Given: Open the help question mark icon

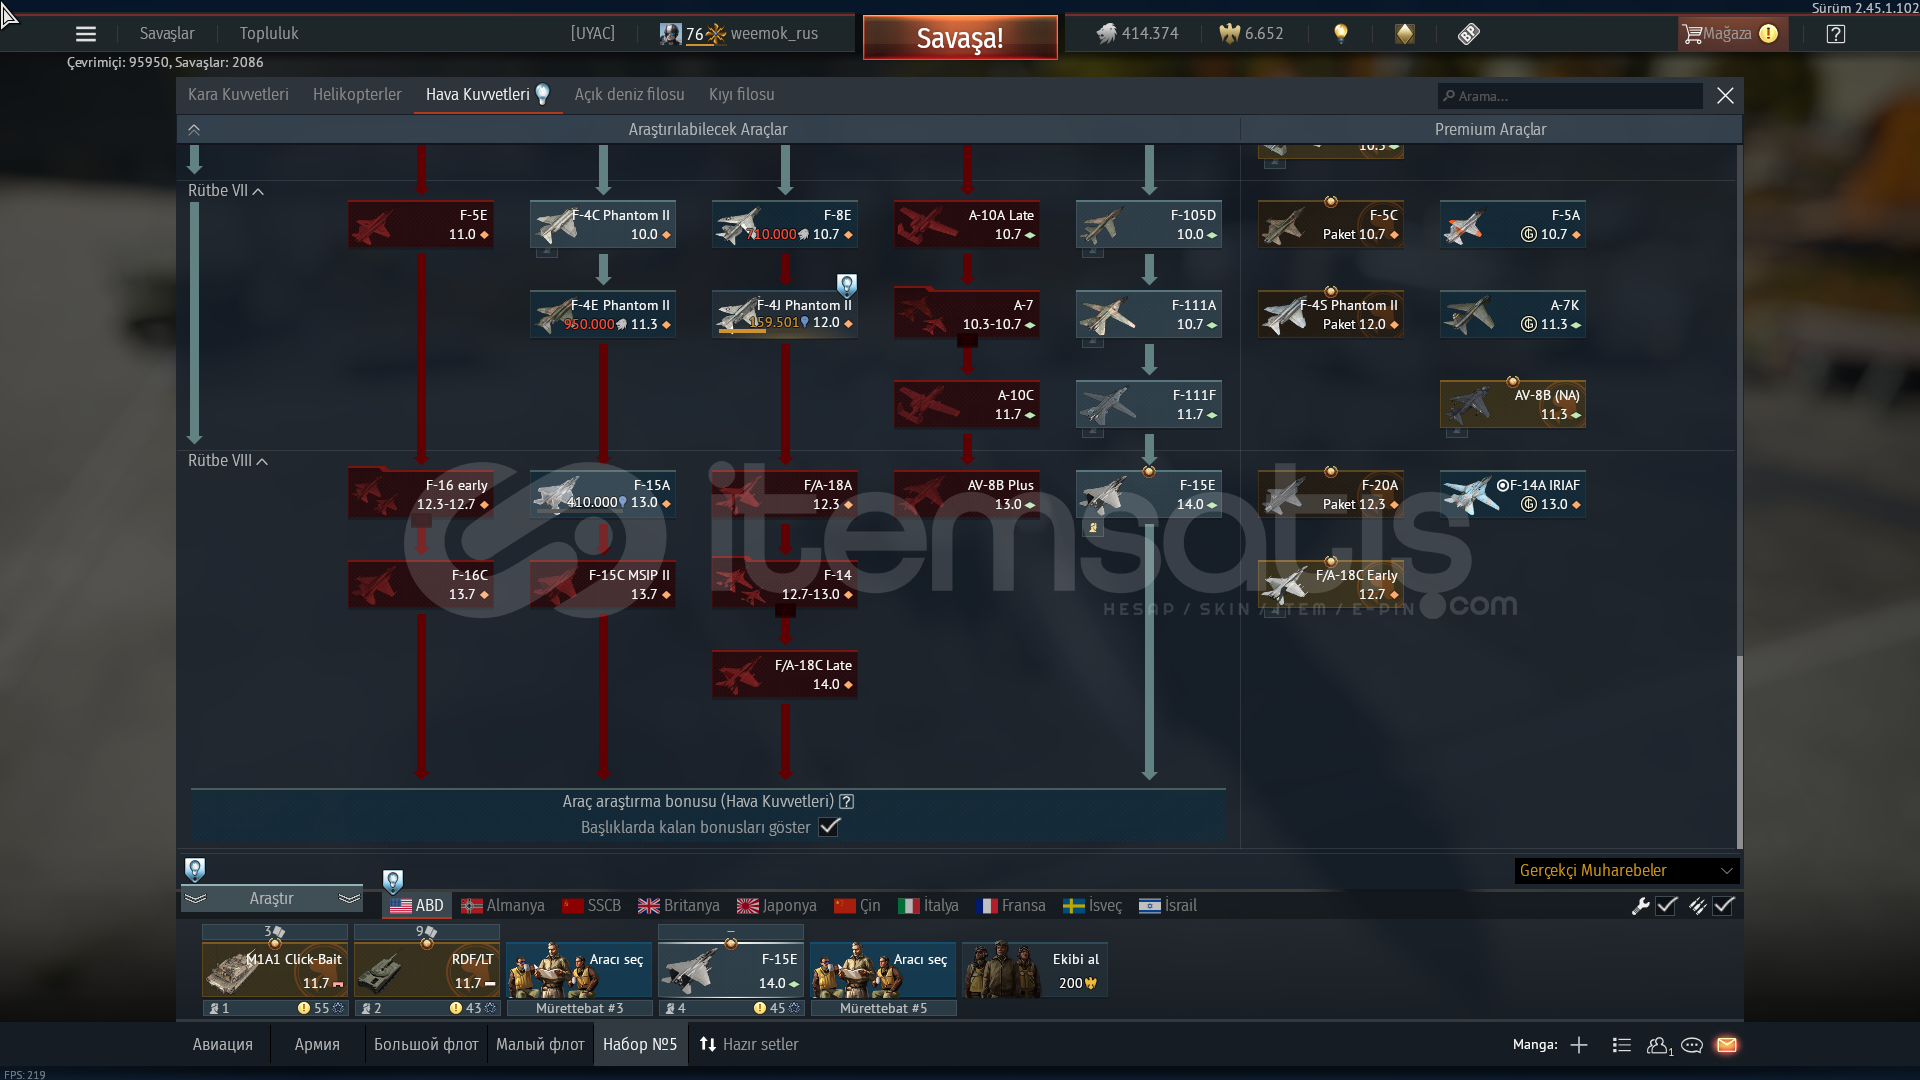Looking at the screenshot, I should tap(1836, 34).
